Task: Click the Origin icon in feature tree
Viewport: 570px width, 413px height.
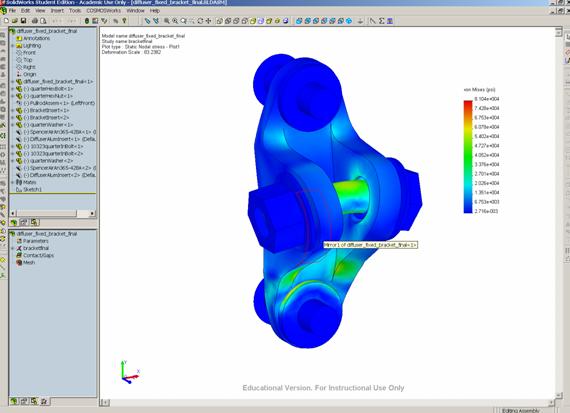Action: [x=19, y=74]
